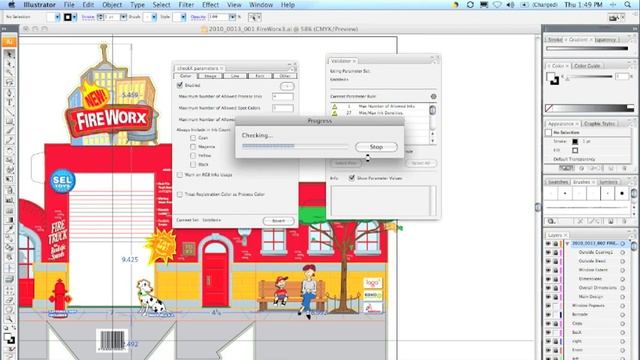This screenshot has height=360, width=640.
Task: Switch to the Graphic Styles panel tab
Action: [x=600, y=123]
